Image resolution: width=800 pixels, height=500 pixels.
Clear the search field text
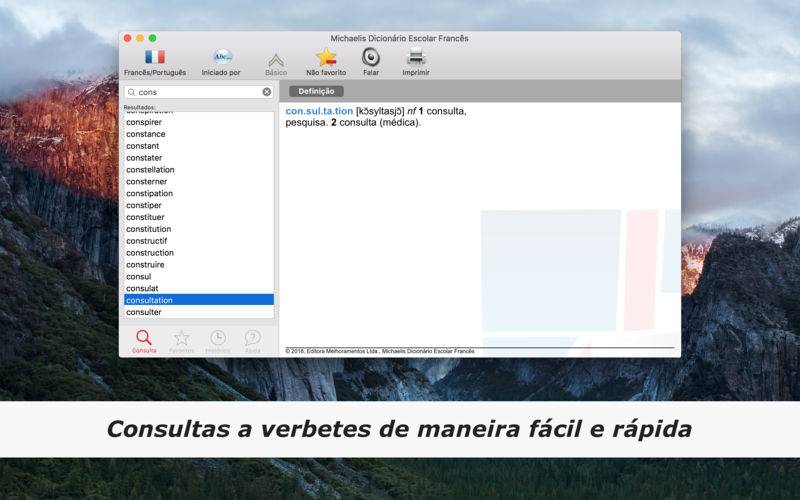pos(267,92)
